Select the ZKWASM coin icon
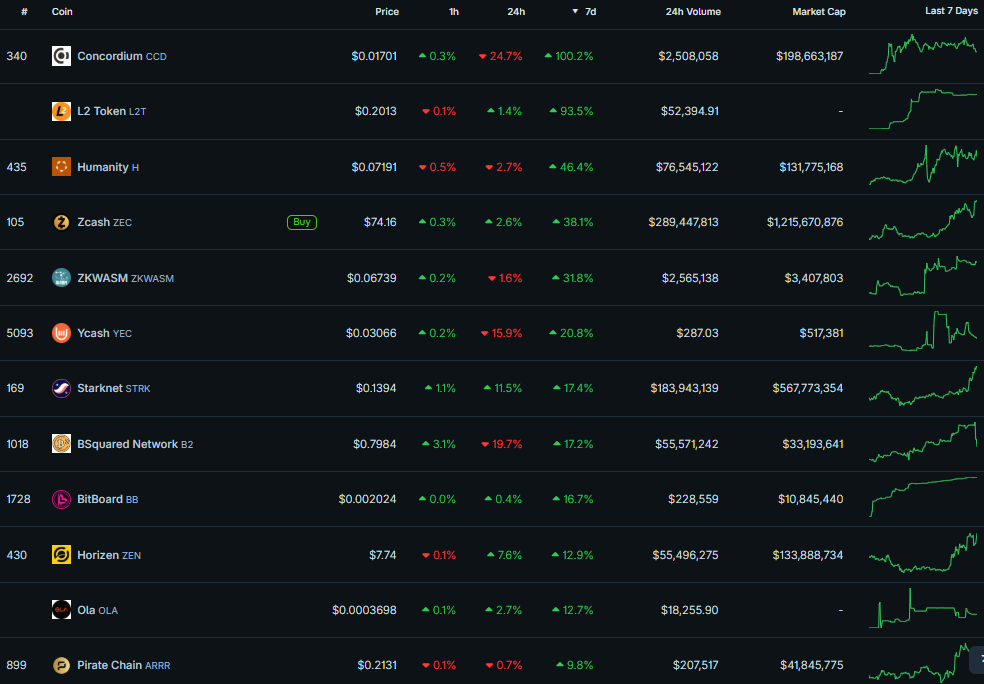The image size is (984, 684). 61,278
